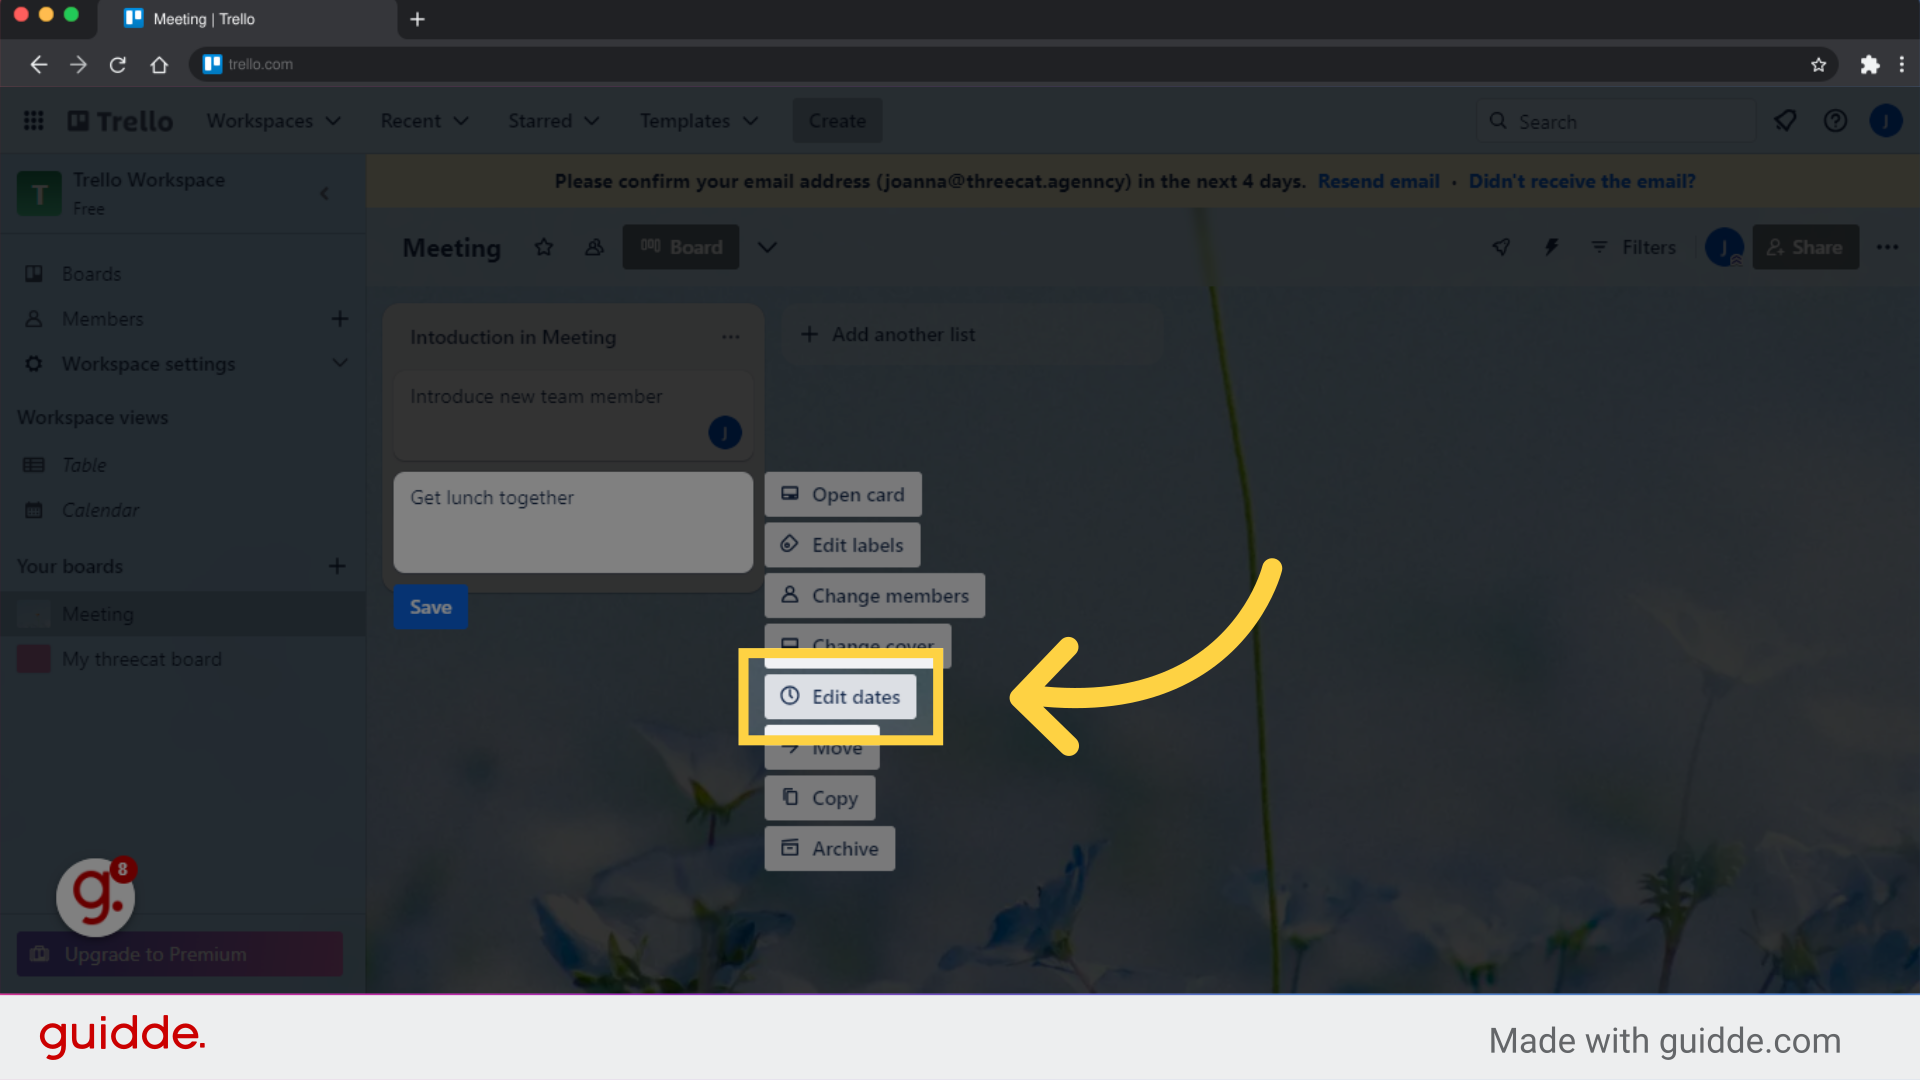The image size is (1920, 1080).
Task: Open the Table workspace view
Action: point(82,465)
